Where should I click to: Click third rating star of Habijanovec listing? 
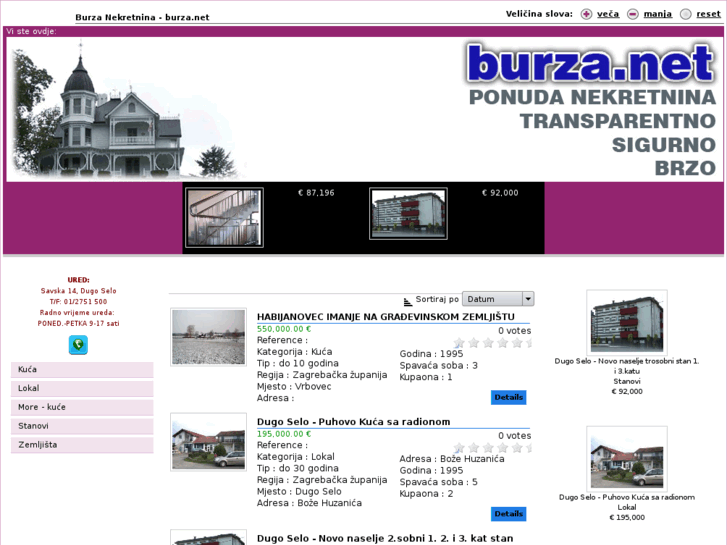click(488, 343)
